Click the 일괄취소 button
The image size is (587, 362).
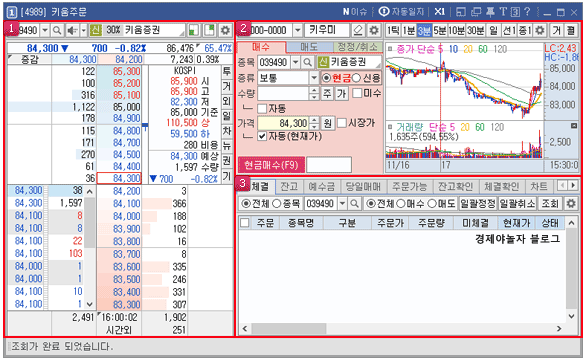(x=518, y=204)
